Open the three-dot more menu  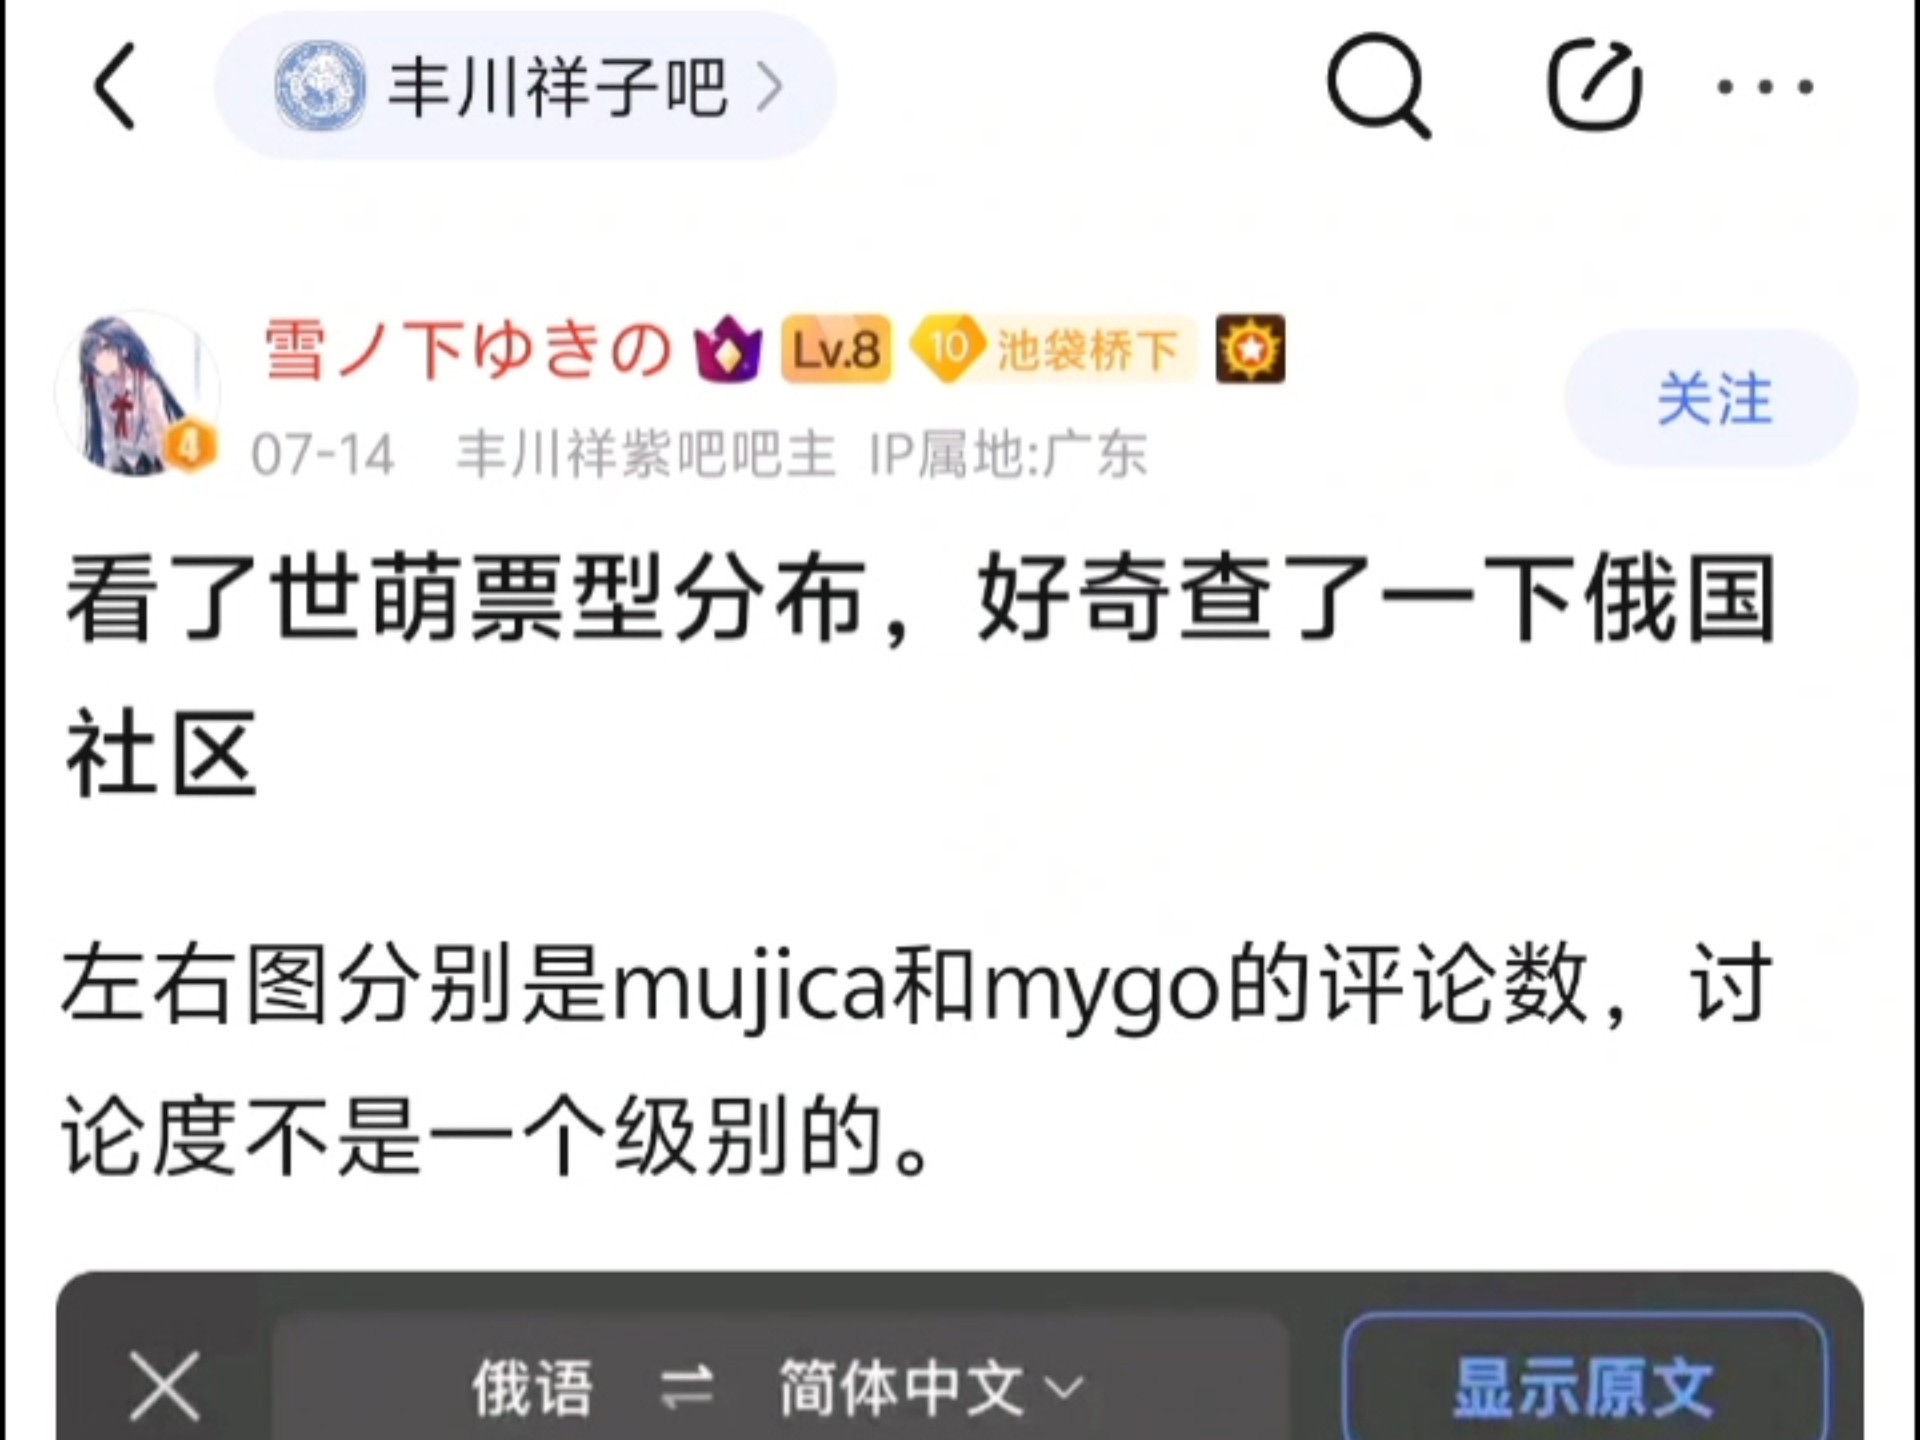[x=1766, y=87]
